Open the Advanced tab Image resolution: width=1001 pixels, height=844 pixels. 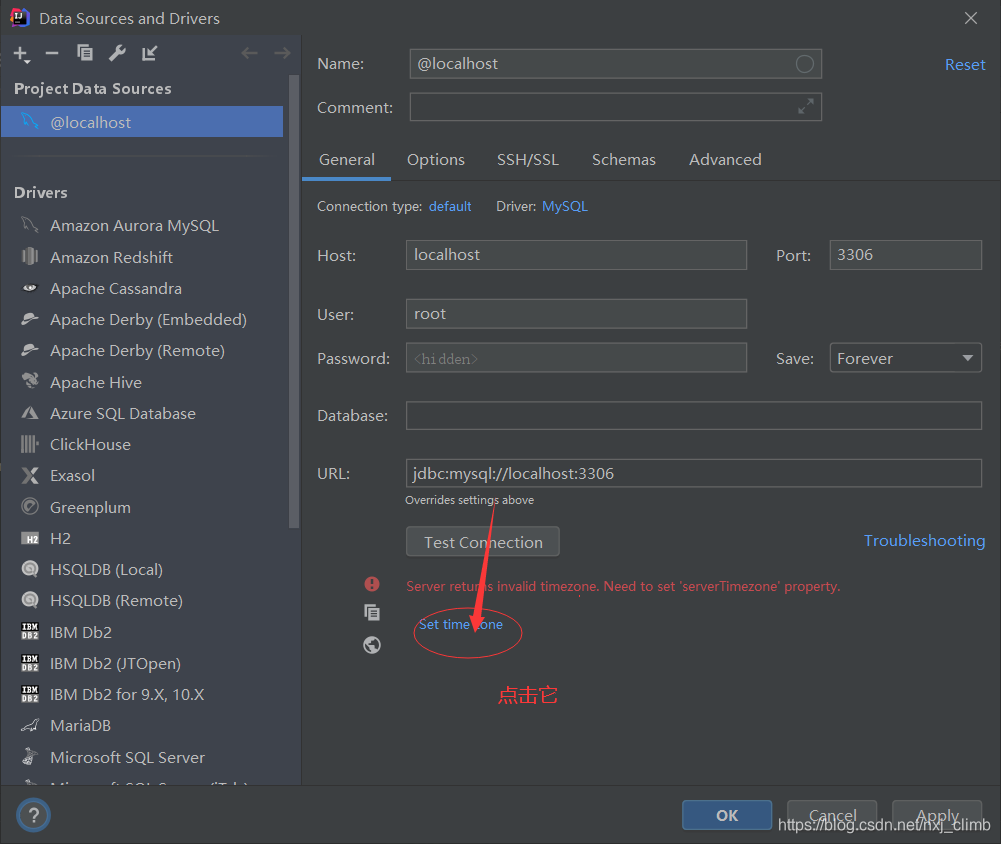tap(725, 160)
